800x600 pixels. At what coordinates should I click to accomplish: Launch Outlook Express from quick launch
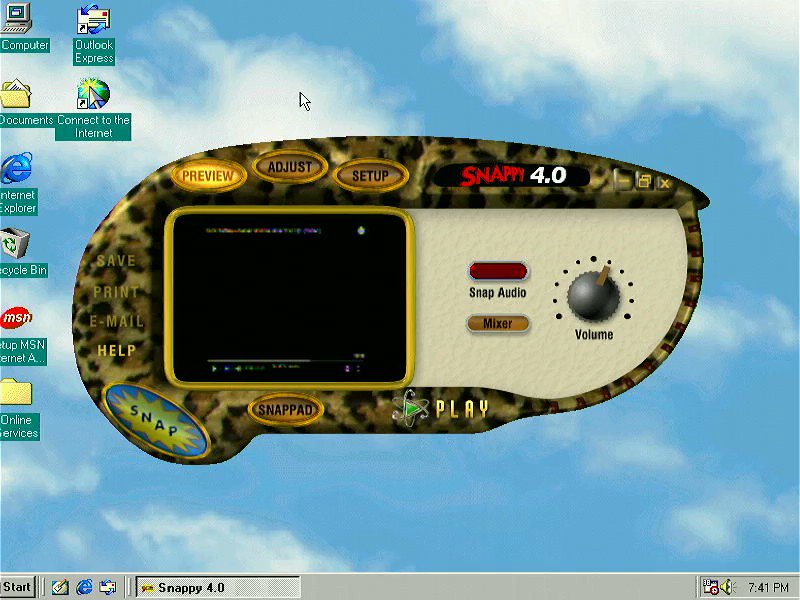pos(108,587)
